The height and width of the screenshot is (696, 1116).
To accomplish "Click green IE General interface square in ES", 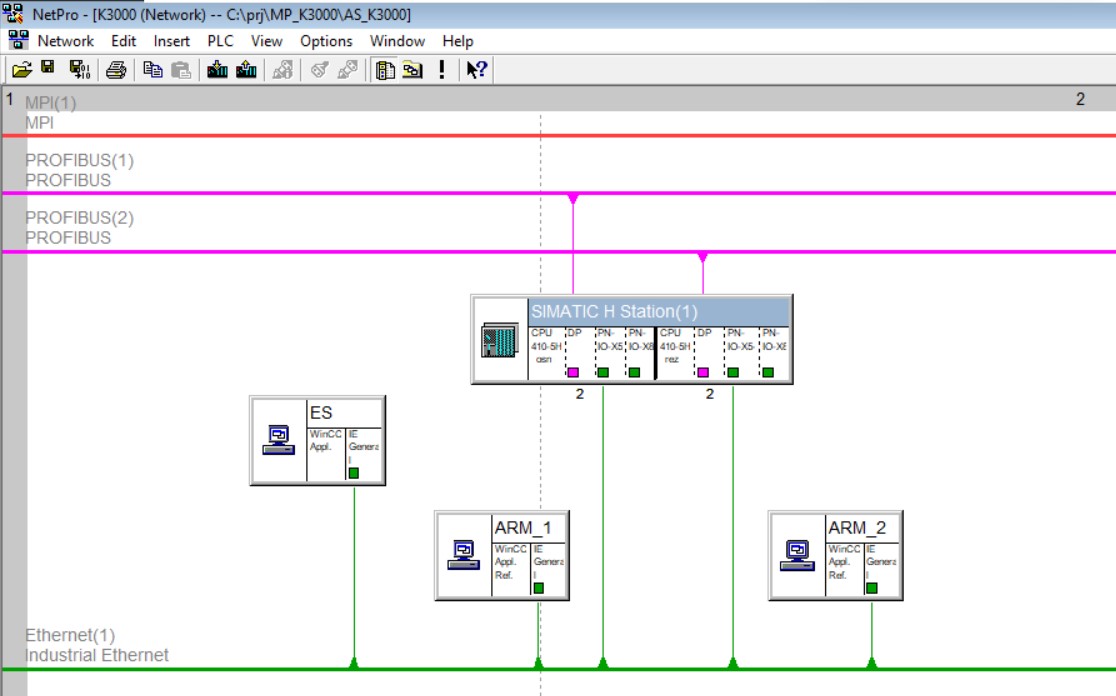I will (x=354, y=473).
